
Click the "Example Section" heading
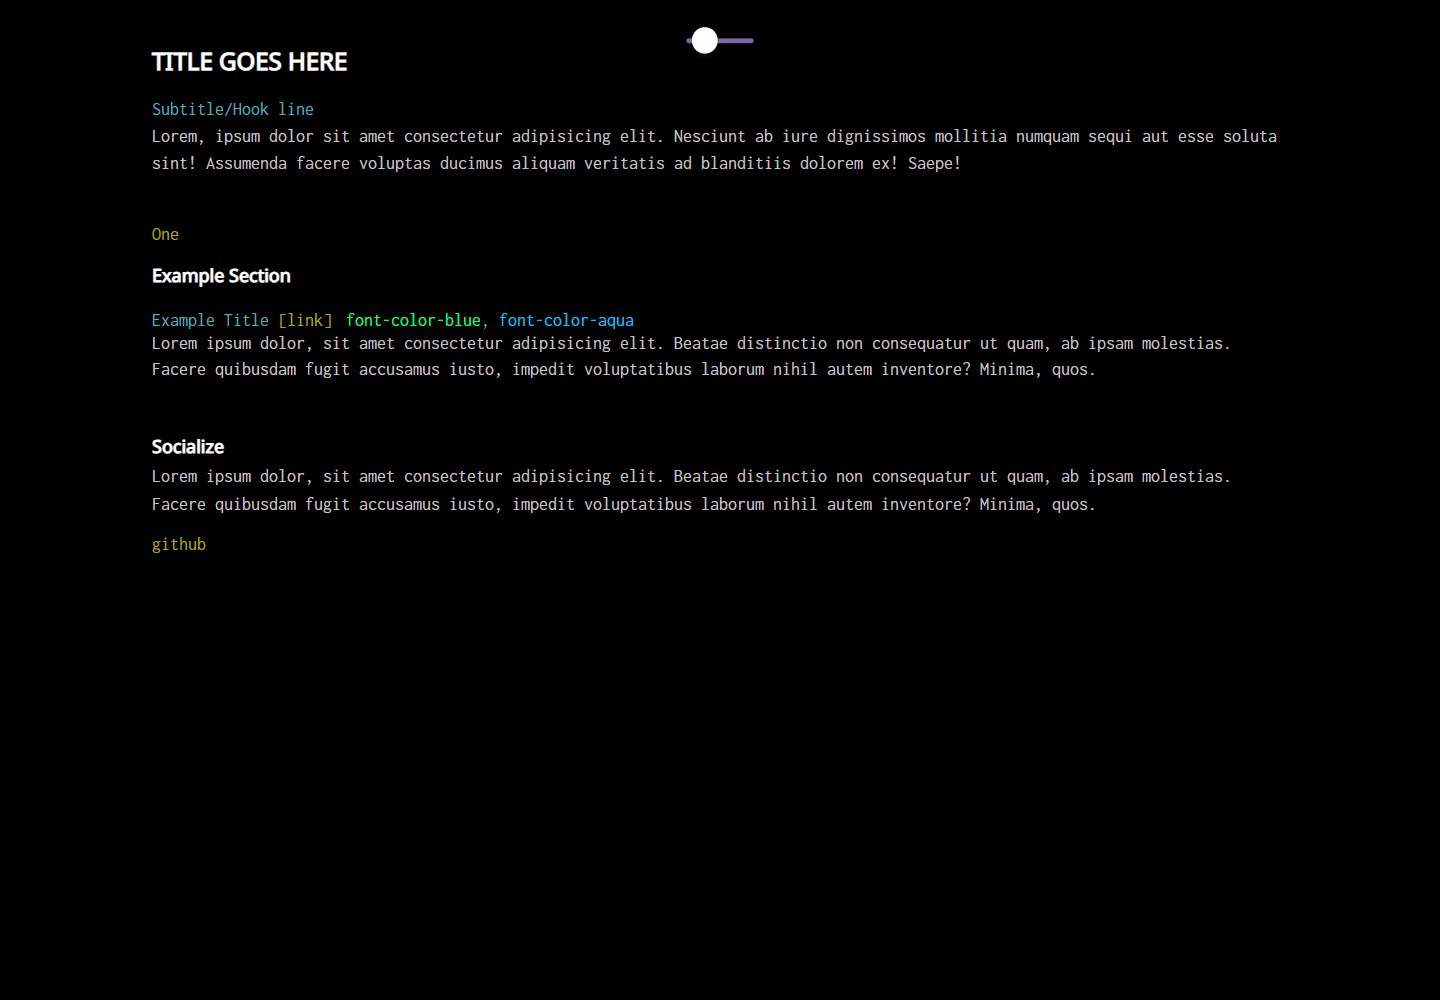coord(221,276)
